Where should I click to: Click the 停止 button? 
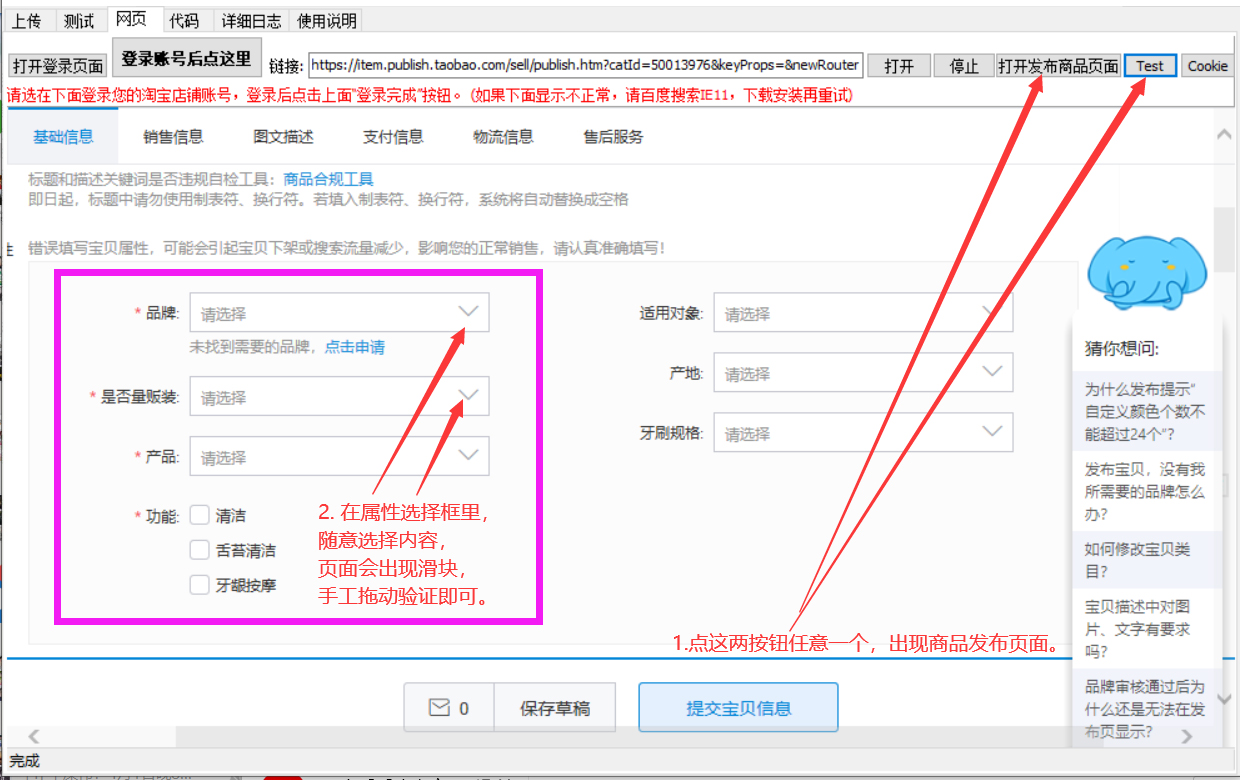pos(964,66)
